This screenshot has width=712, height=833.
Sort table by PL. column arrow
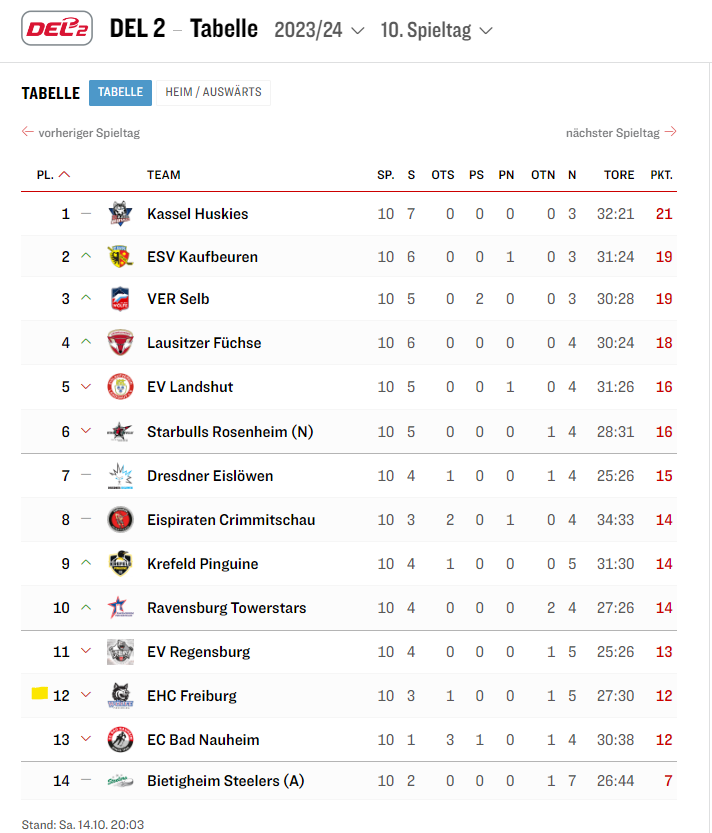65,175
